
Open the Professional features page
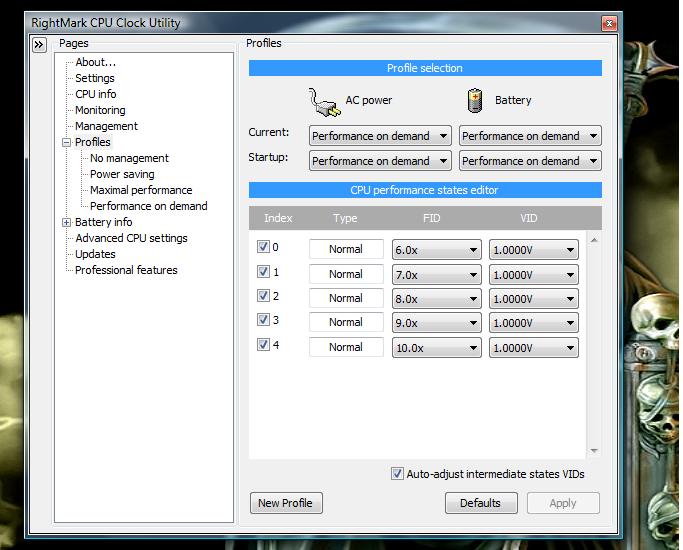126,270
